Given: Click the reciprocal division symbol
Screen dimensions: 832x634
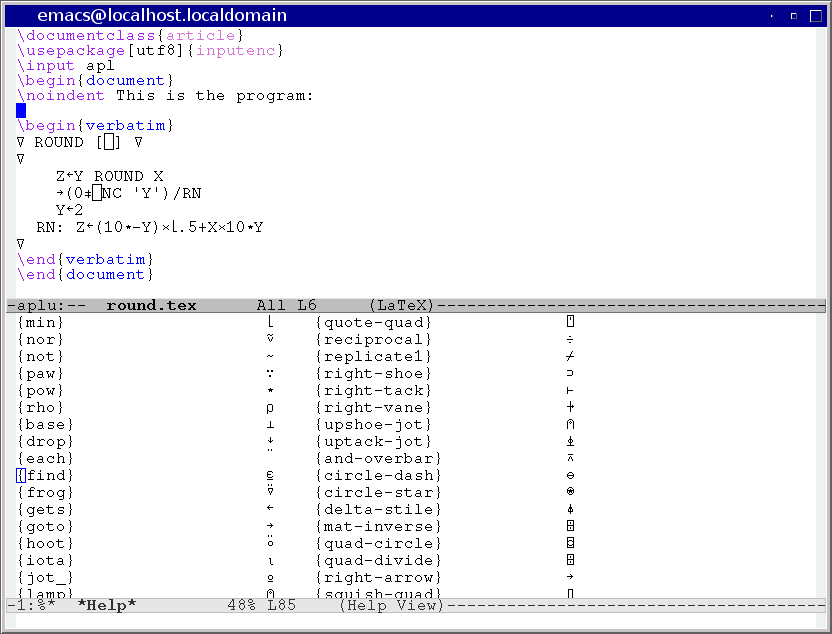Looking at the screenshot, I should tap(570, 339).
